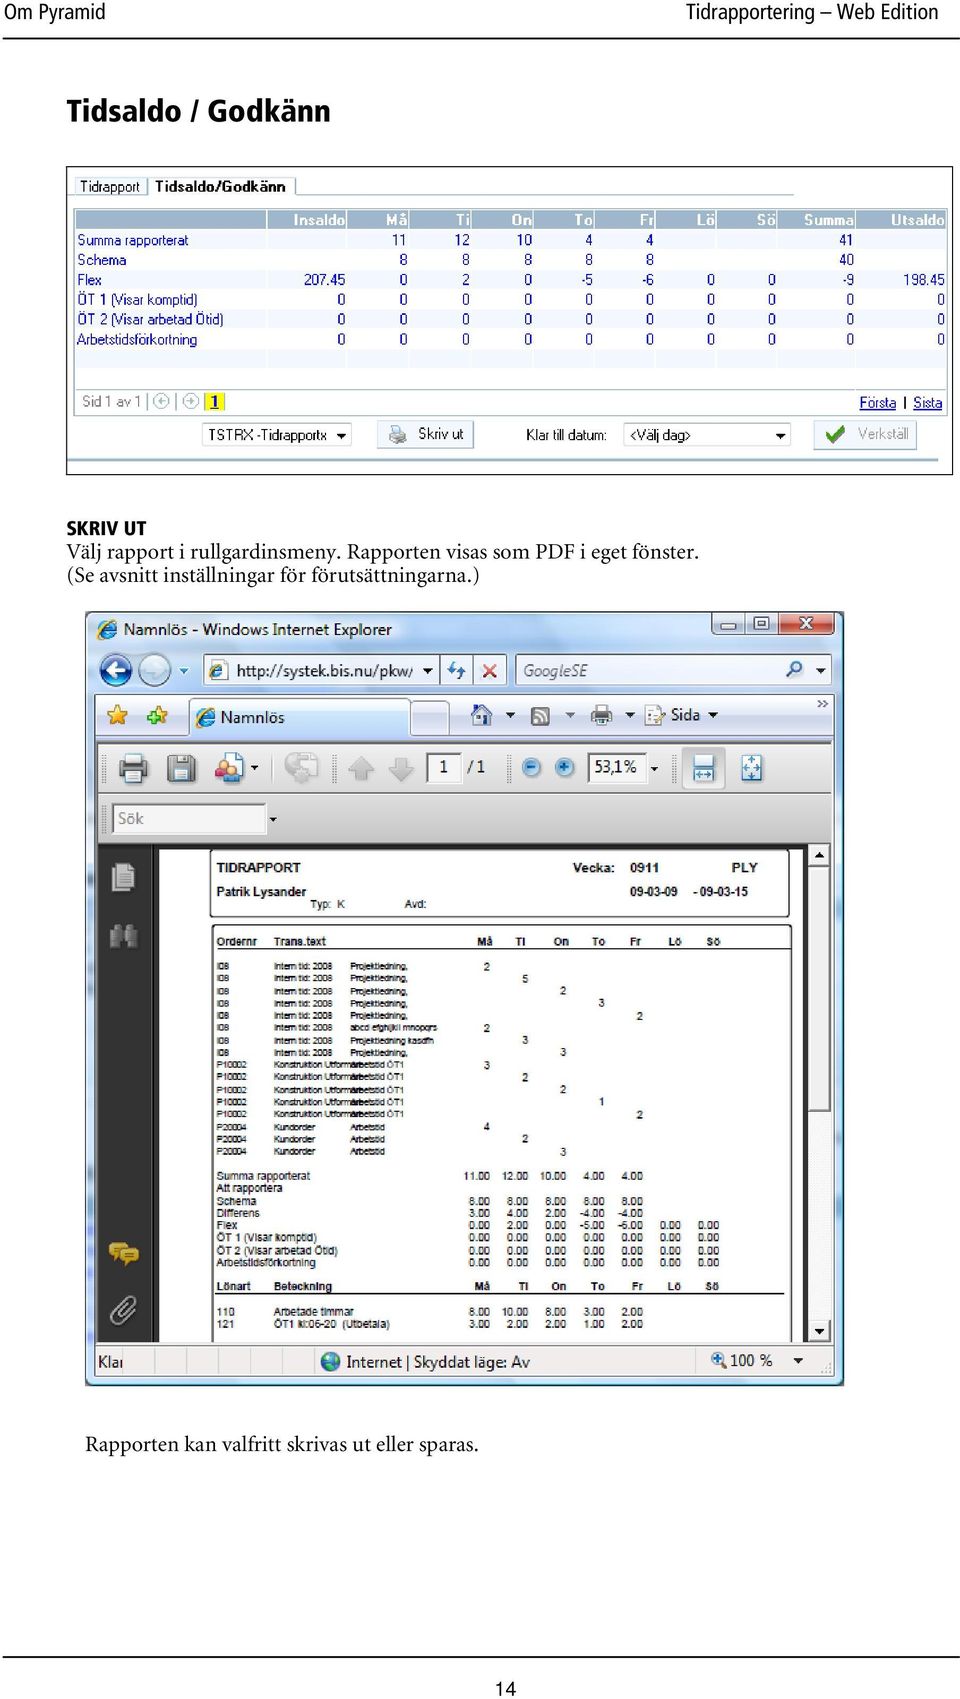Click the Sök search field

click(x=189, y=819)
